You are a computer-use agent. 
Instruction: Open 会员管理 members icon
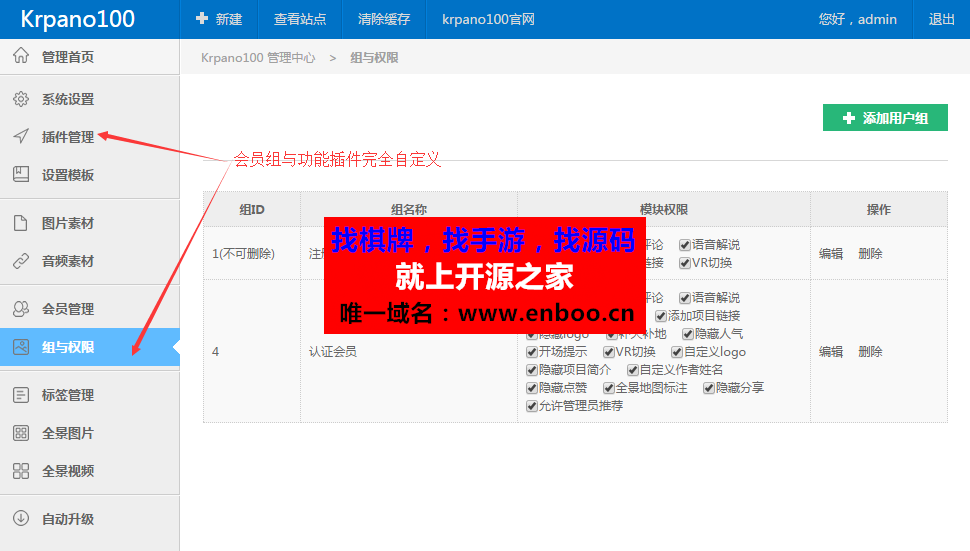click(x=21, y=309)
